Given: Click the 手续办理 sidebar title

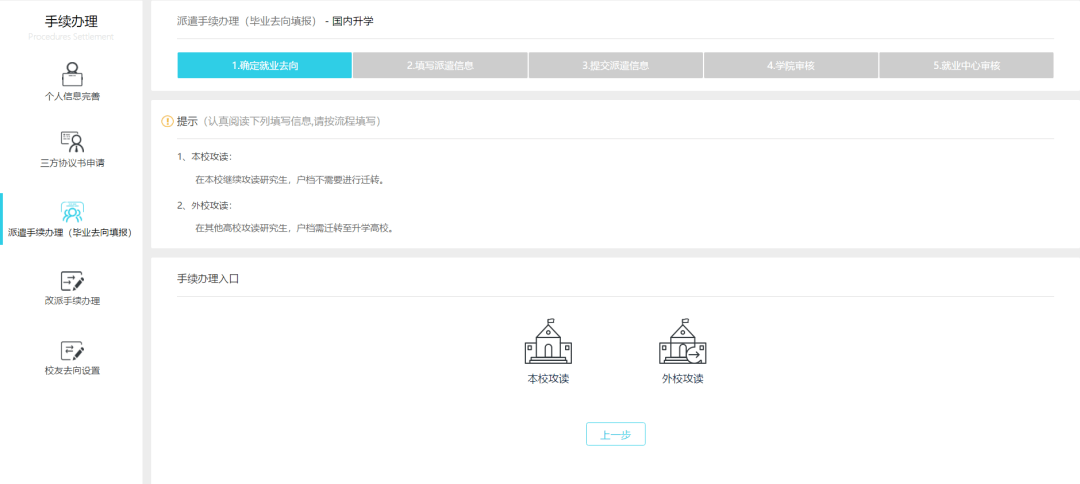Looking at the screenshot, I should point(72,21).
